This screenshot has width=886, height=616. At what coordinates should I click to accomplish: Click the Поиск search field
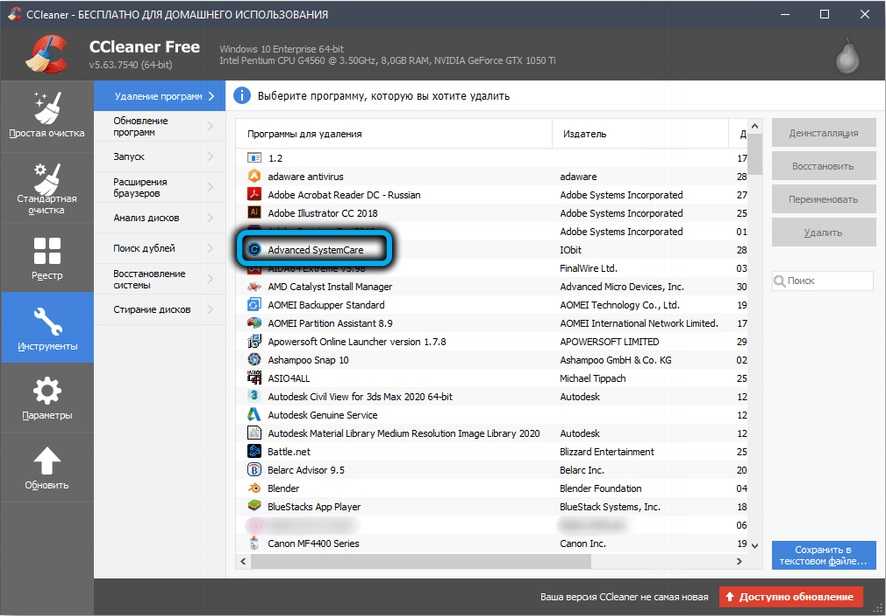(x=823, y=280)
